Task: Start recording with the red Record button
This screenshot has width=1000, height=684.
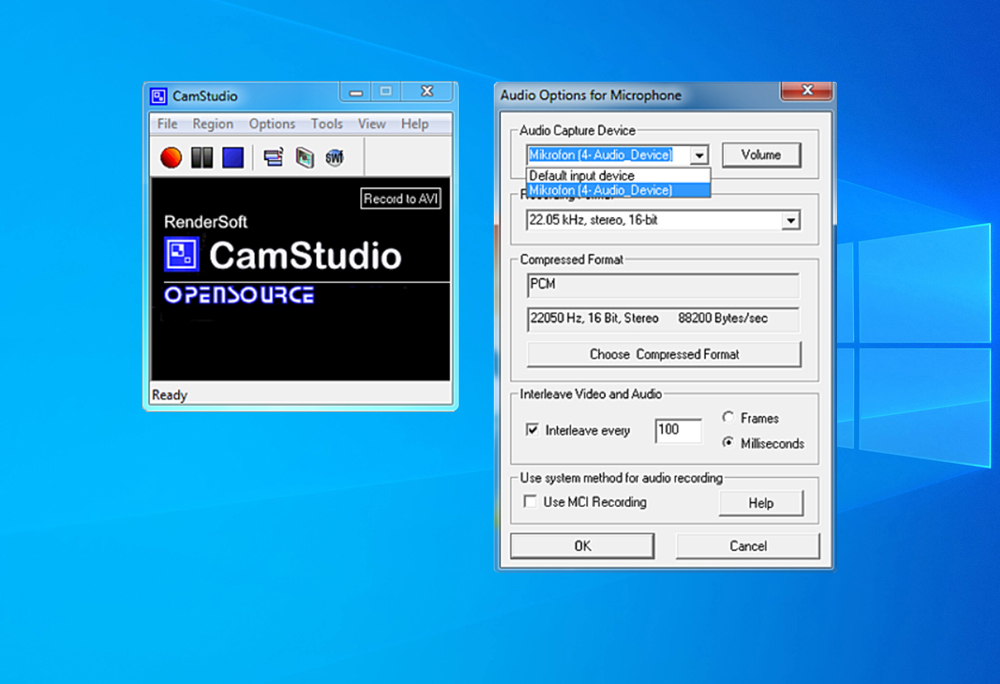Action: tap(171, 157)
